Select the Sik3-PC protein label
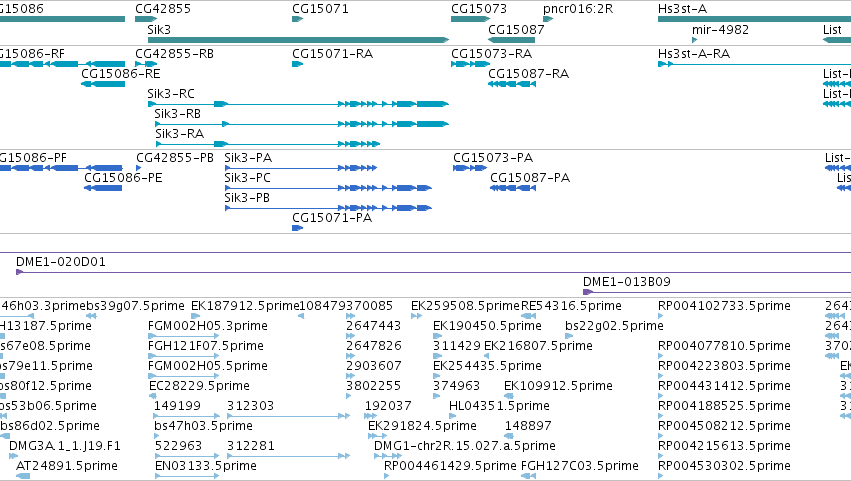This screenshot has width=851, height=481. click(x=247, y=178)
